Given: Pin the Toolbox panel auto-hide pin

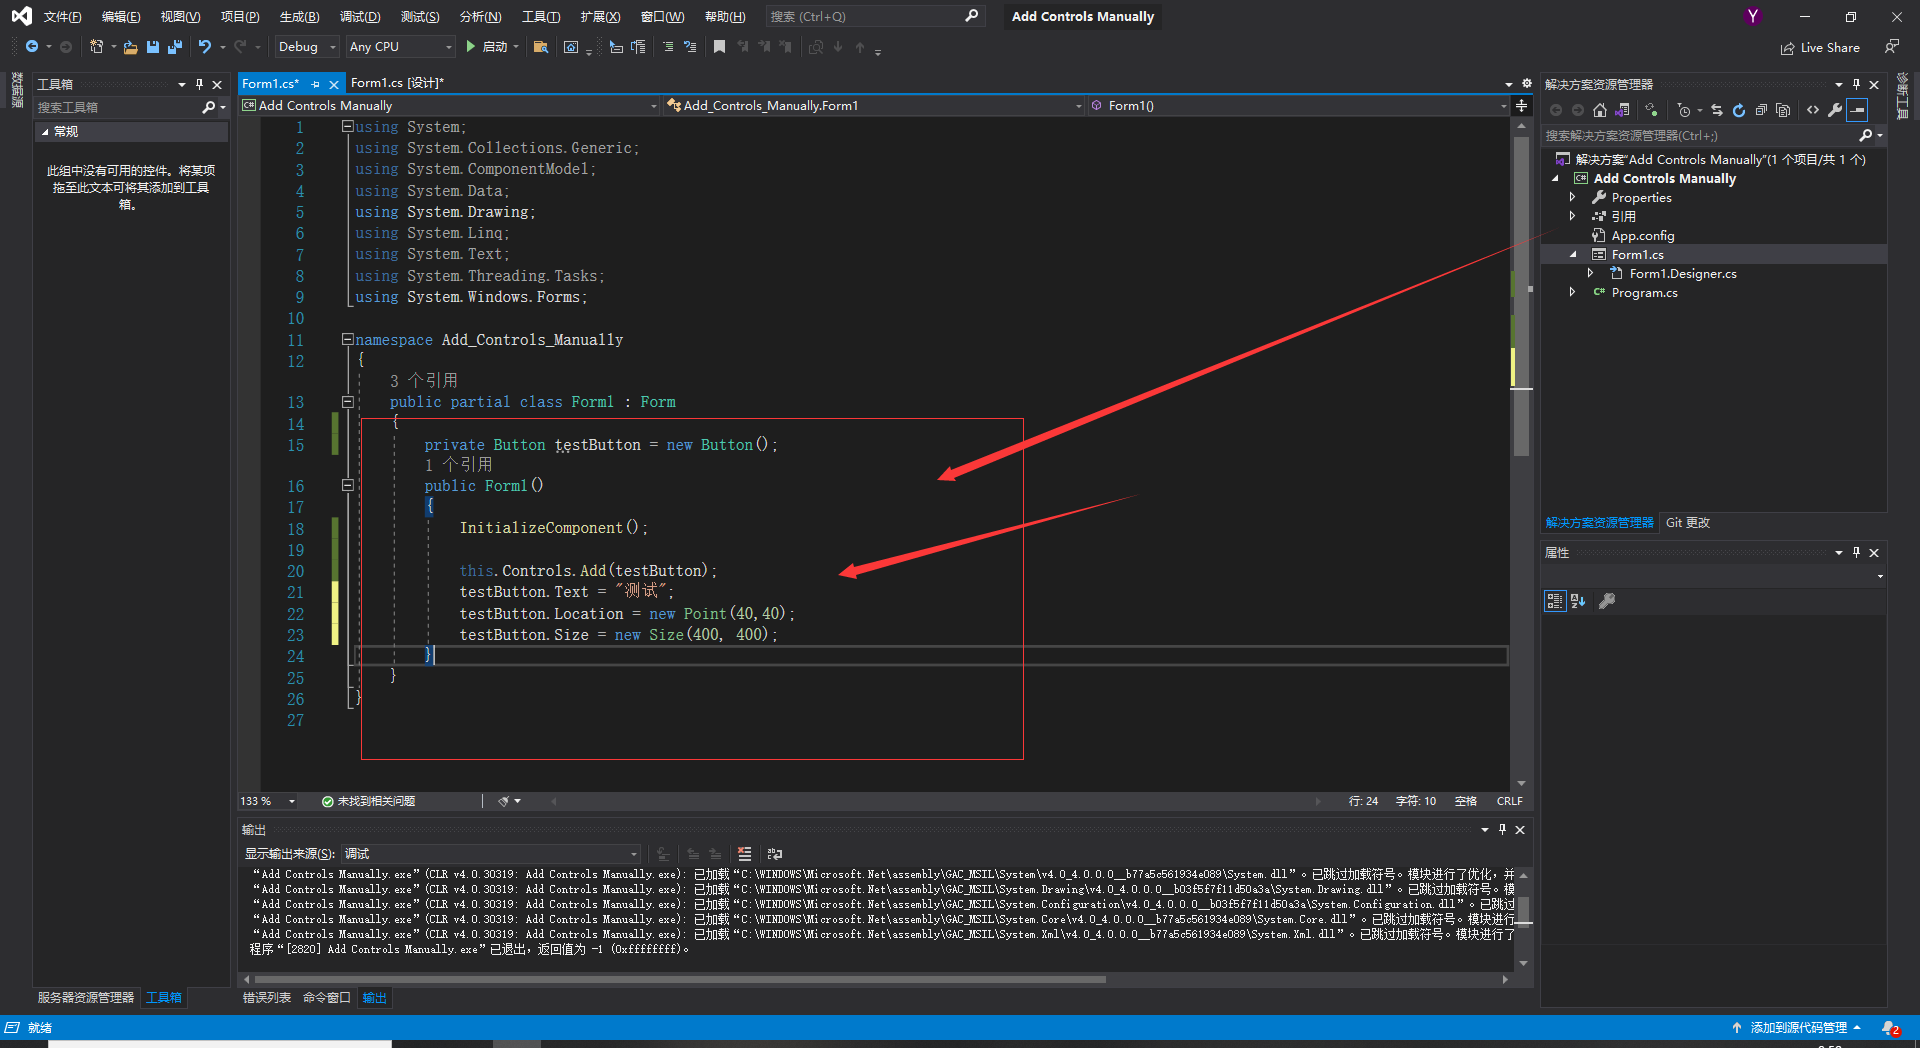Looking at the screenshot, I should (x=199, y=84).
